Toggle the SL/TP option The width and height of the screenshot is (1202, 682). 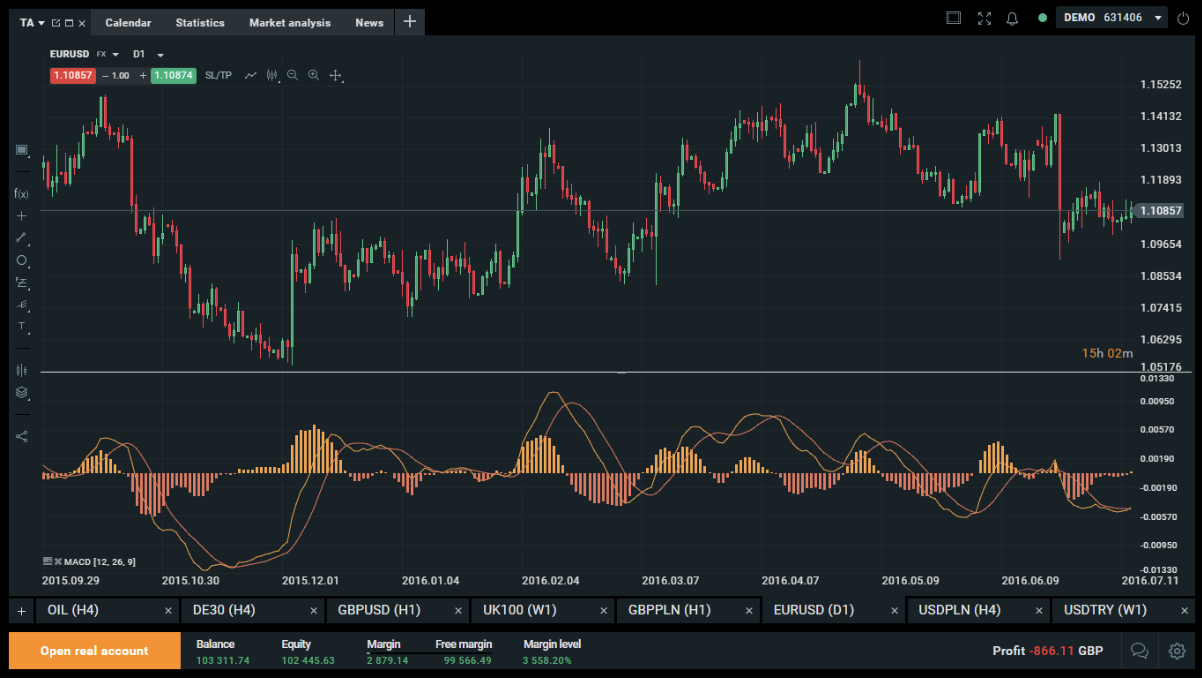pos(218,75)
